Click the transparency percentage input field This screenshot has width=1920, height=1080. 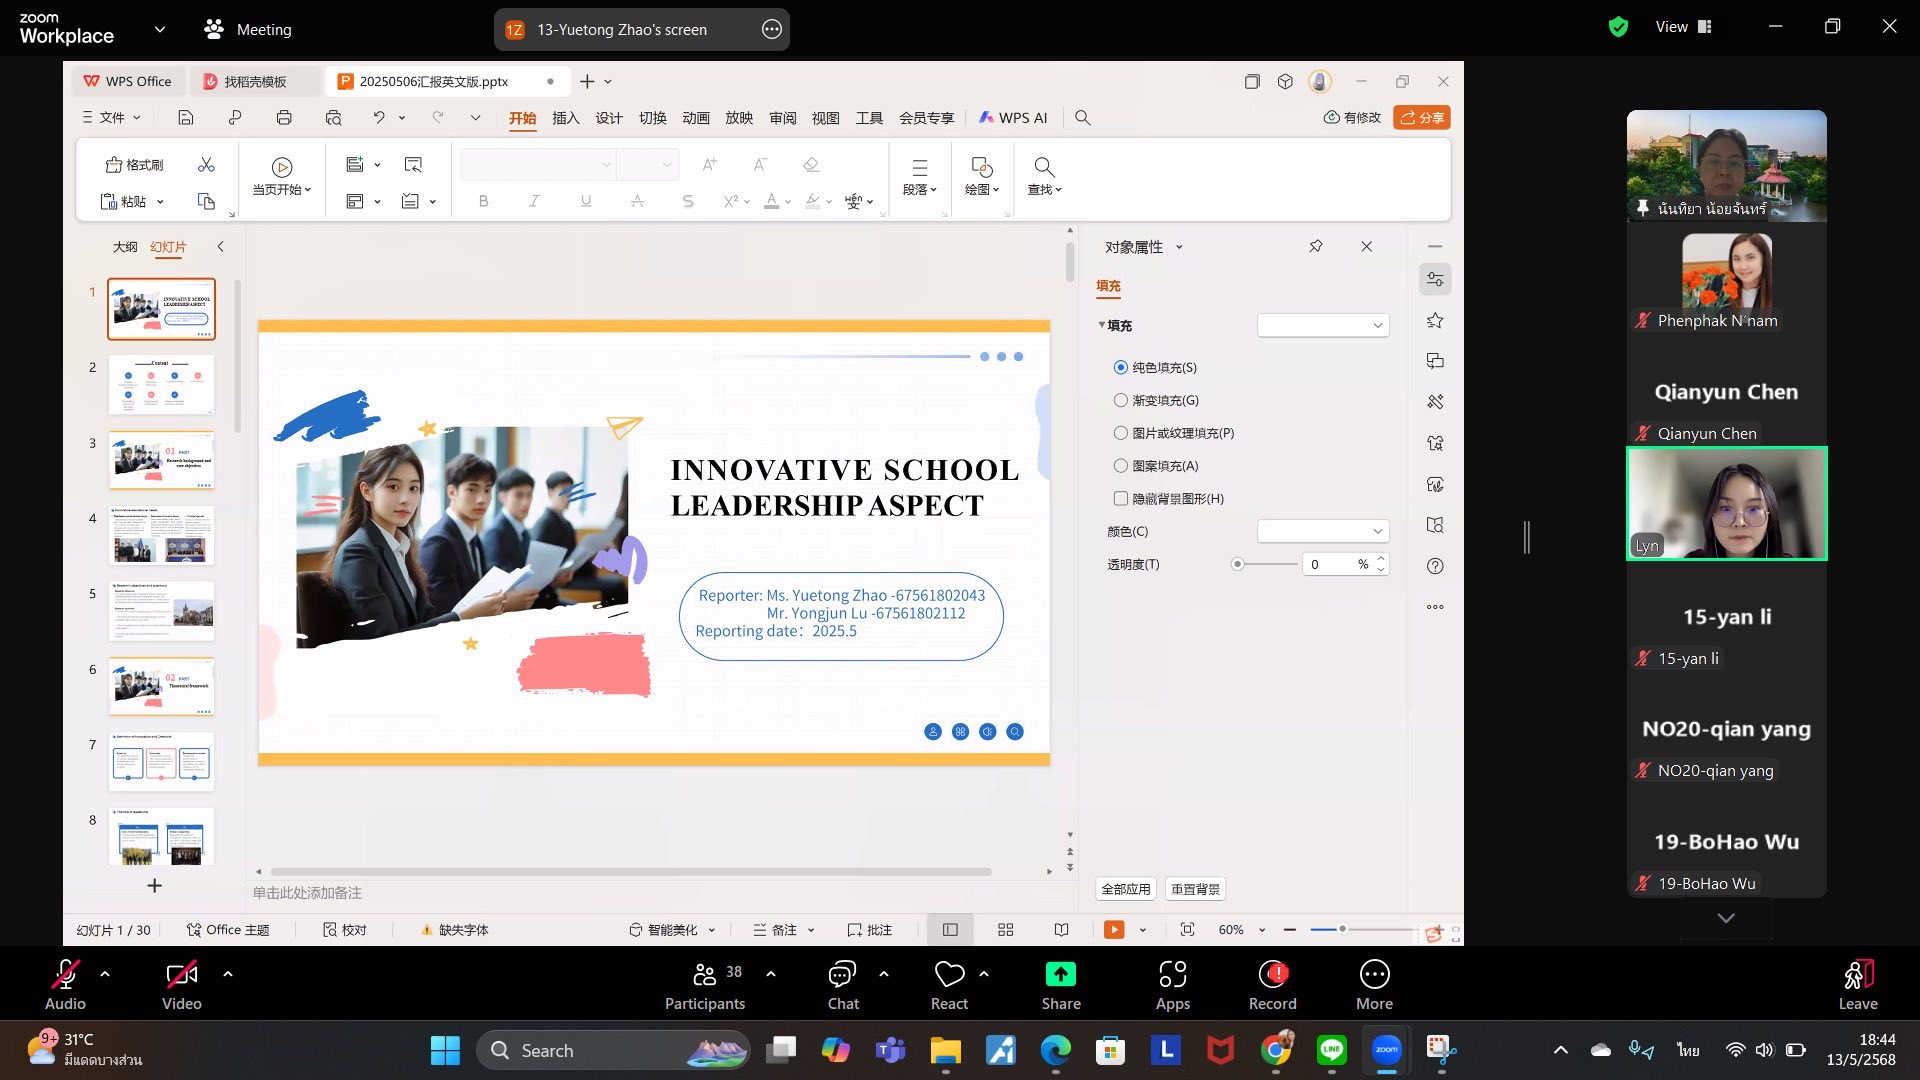(x=1332, y=564)
